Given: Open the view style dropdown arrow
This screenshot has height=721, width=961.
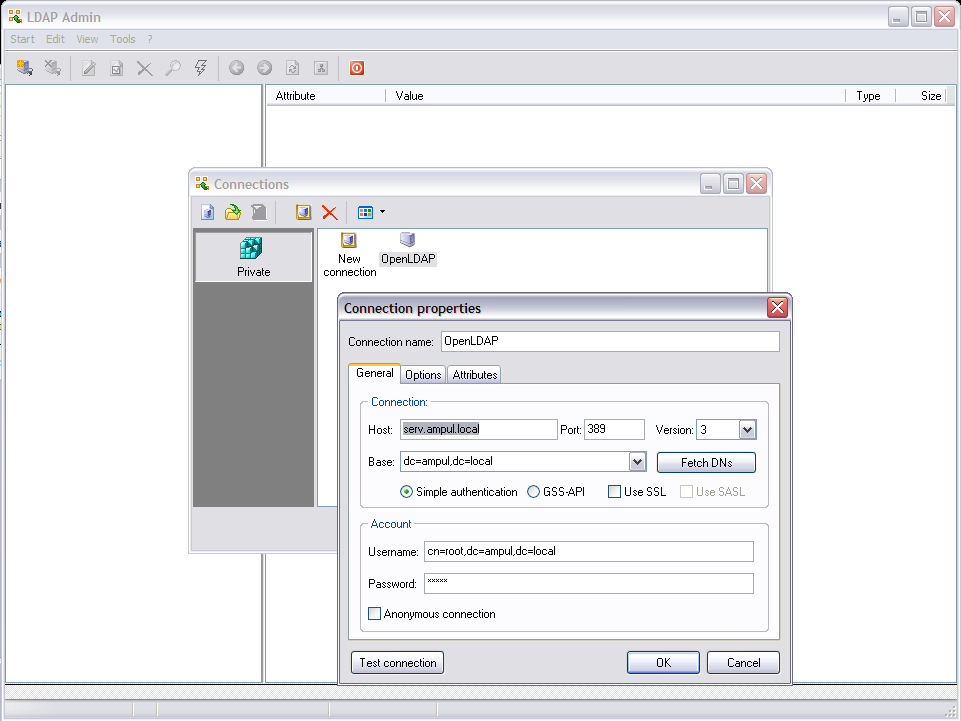Looking at the screenshot, I should tap(382, 212).
